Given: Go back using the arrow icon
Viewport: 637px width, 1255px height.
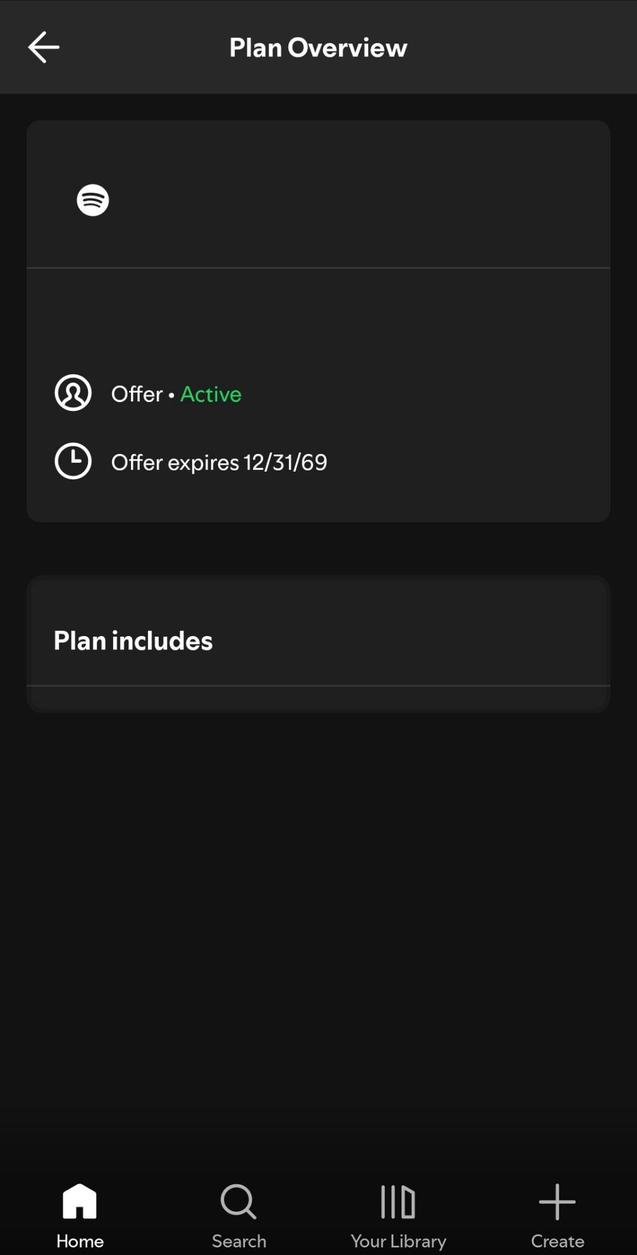Looking at the screenshot, I should [44, 47].
